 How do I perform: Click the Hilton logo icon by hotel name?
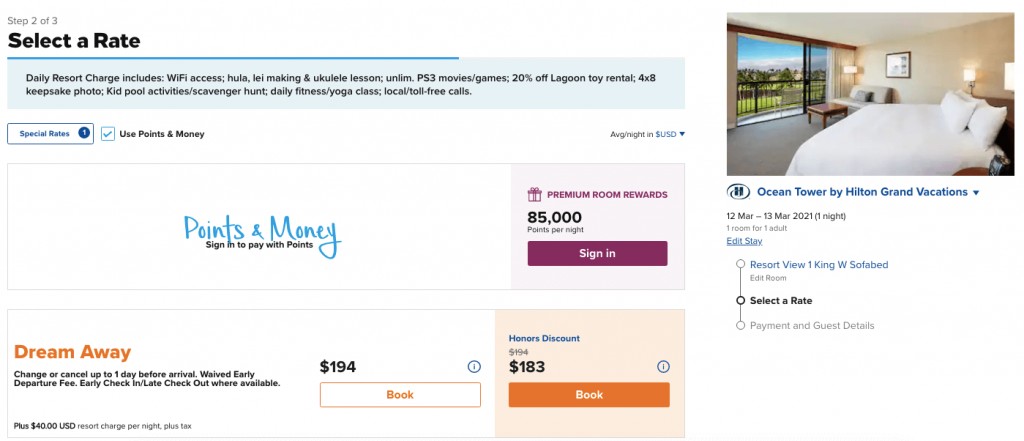pos(738,192)
